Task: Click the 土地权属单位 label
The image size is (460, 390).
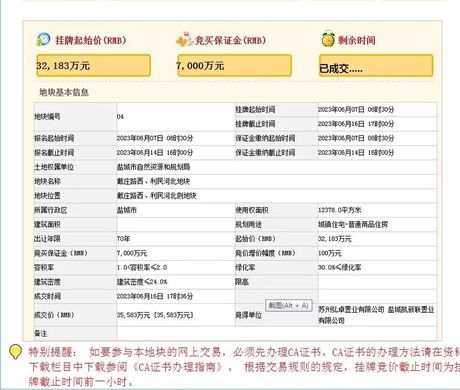Action: (x=54, y=167)
